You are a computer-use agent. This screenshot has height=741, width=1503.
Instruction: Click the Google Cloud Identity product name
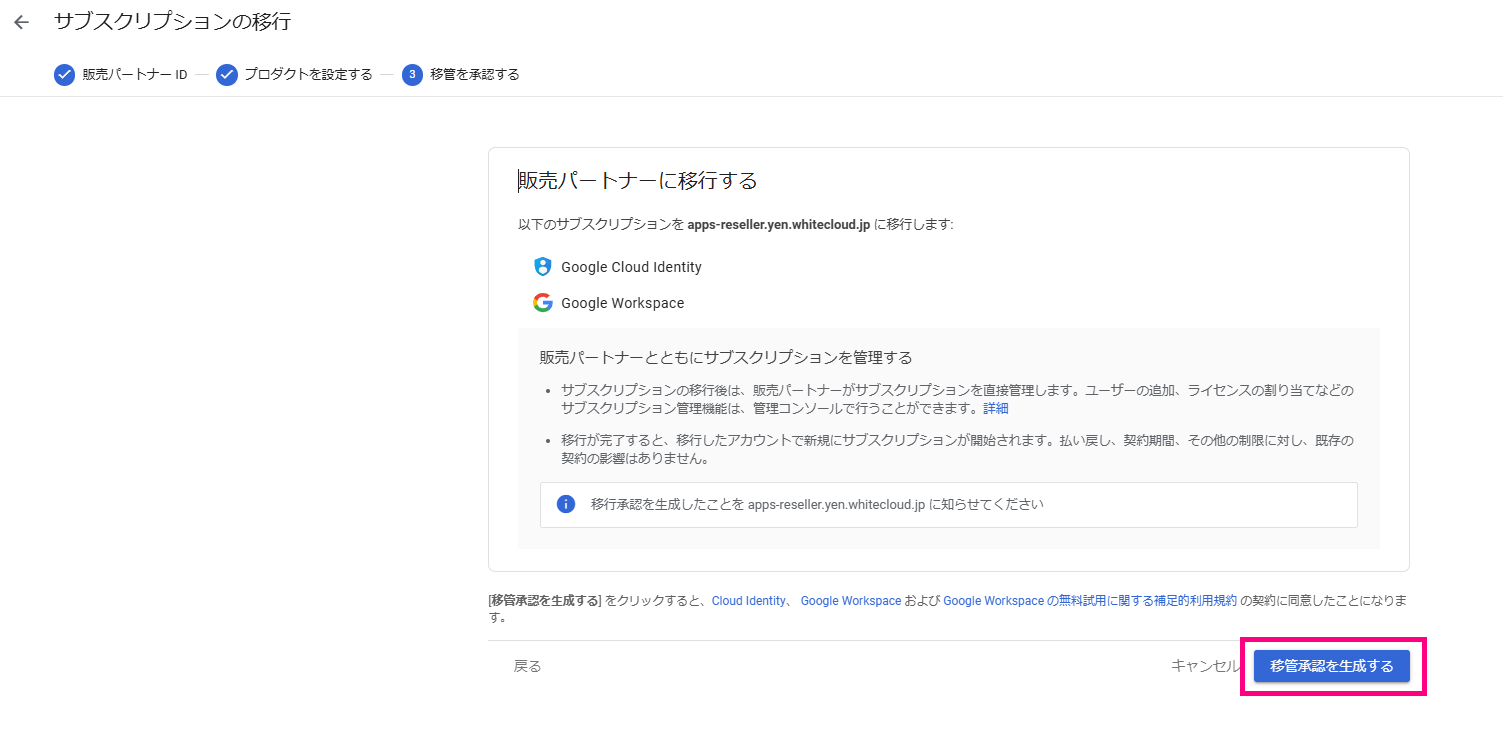click(x=631, y=267)
